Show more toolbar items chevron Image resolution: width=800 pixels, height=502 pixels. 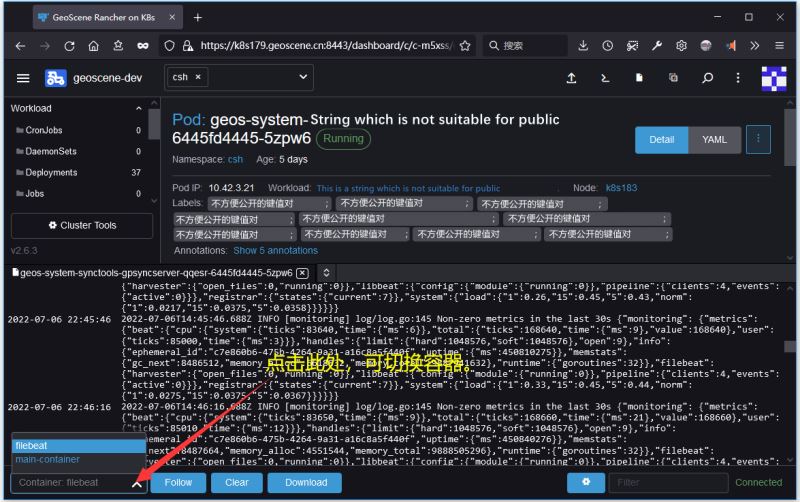(x=755, y=46)
